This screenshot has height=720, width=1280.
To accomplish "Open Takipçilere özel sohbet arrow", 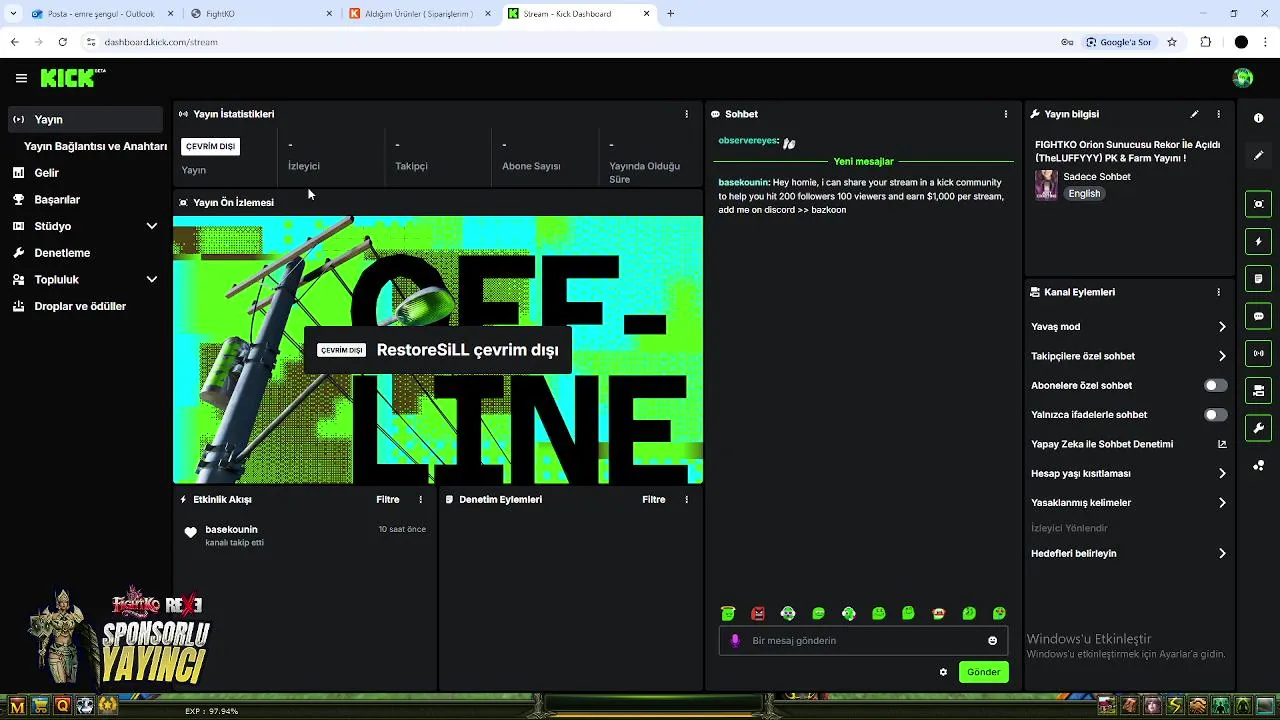I will pyautogui.click(x=1222, y=356).
